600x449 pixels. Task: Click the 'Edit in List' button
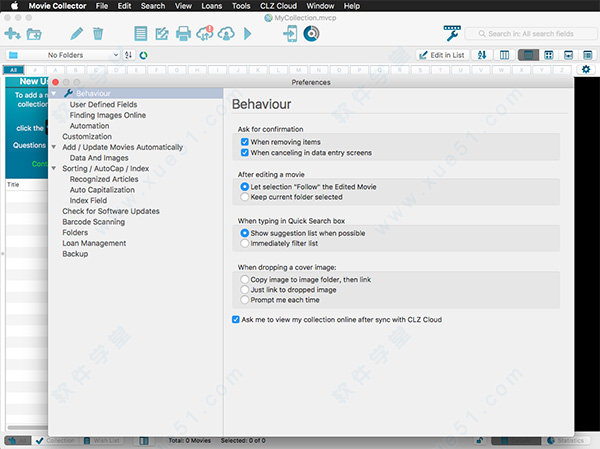click(442, 55)
